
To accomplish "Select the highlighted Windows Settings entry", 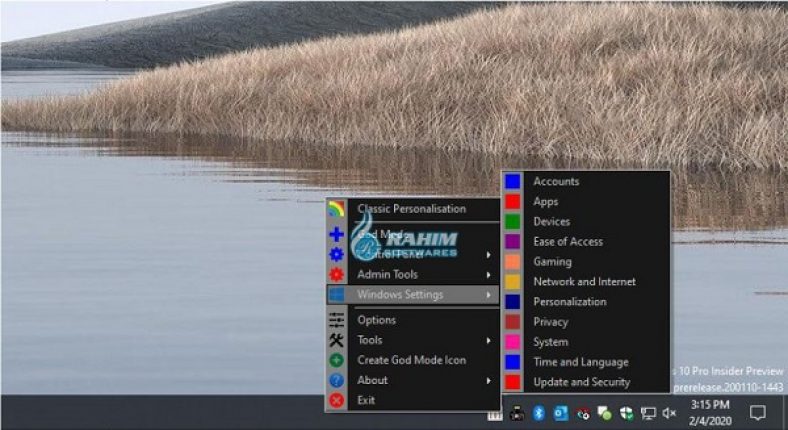I will pyautogui.click(x=412, y=294).
